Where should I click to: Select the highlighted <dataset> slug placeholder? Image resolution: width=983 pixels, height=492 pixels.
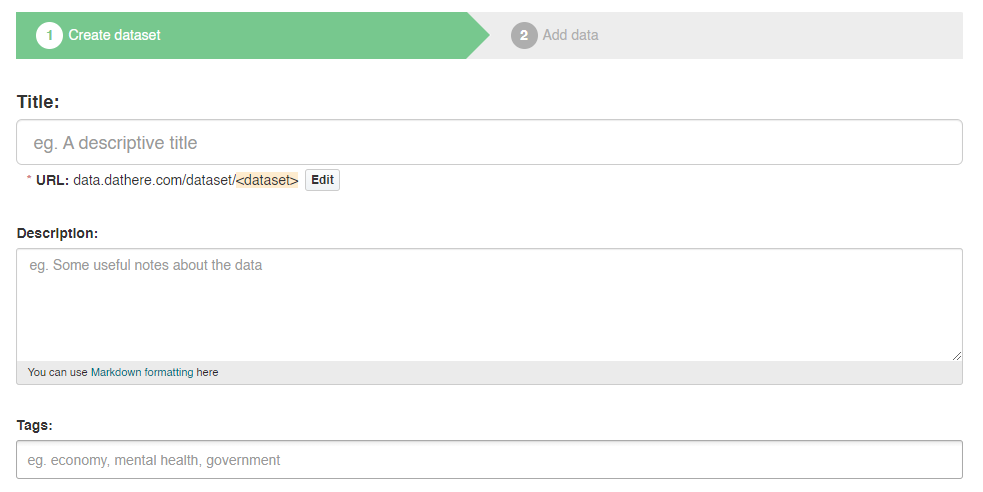(x=267, y=181)
